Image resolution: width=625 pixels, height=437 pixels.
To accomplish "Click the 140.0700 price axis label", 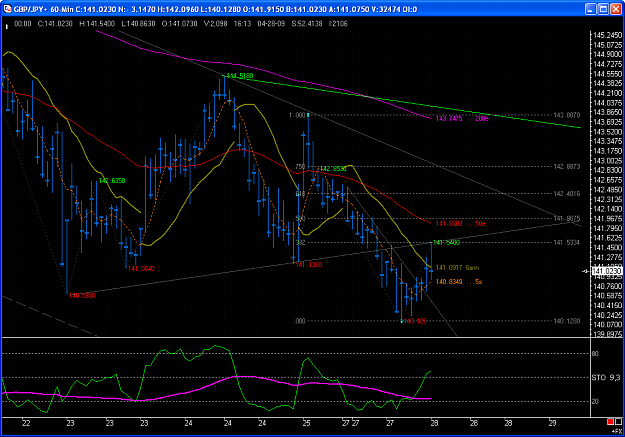I will pos(607,325).
